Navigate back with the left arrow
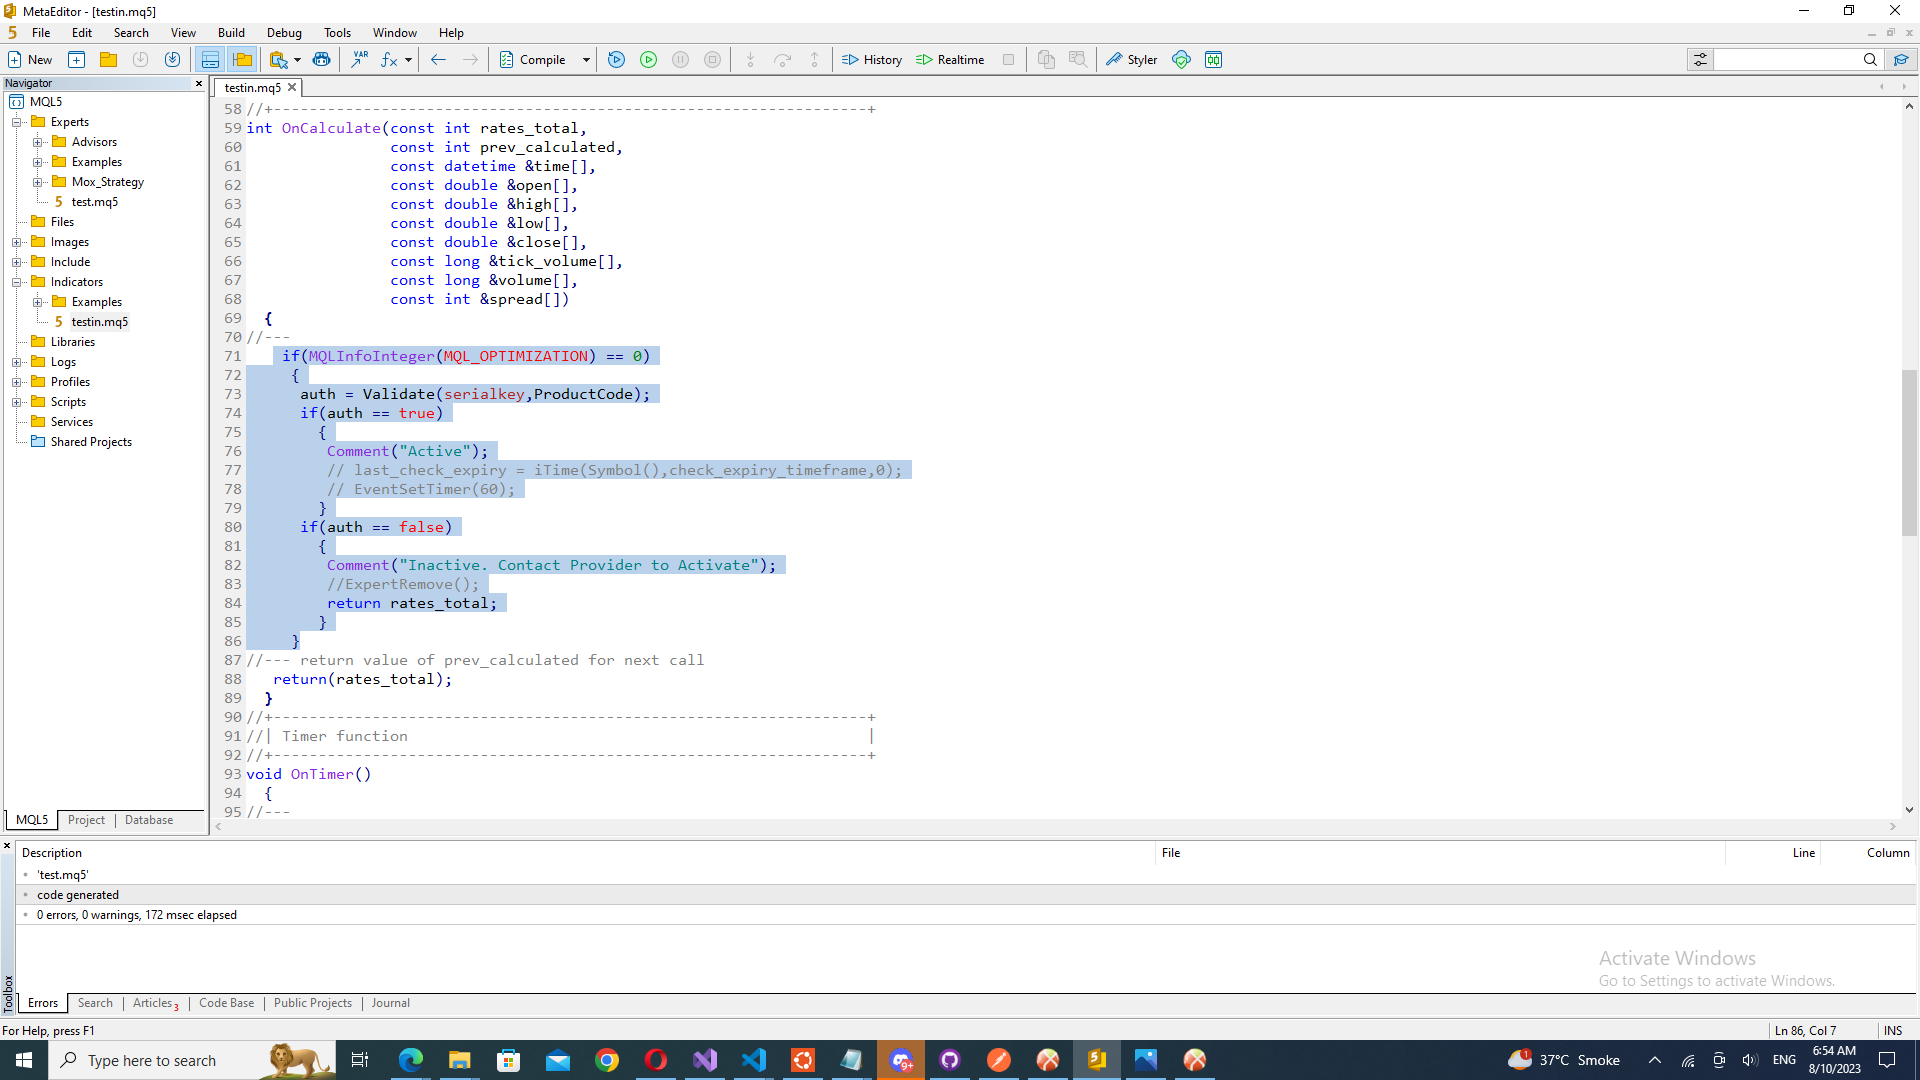1920x1080 pixels. coord(438,60)
